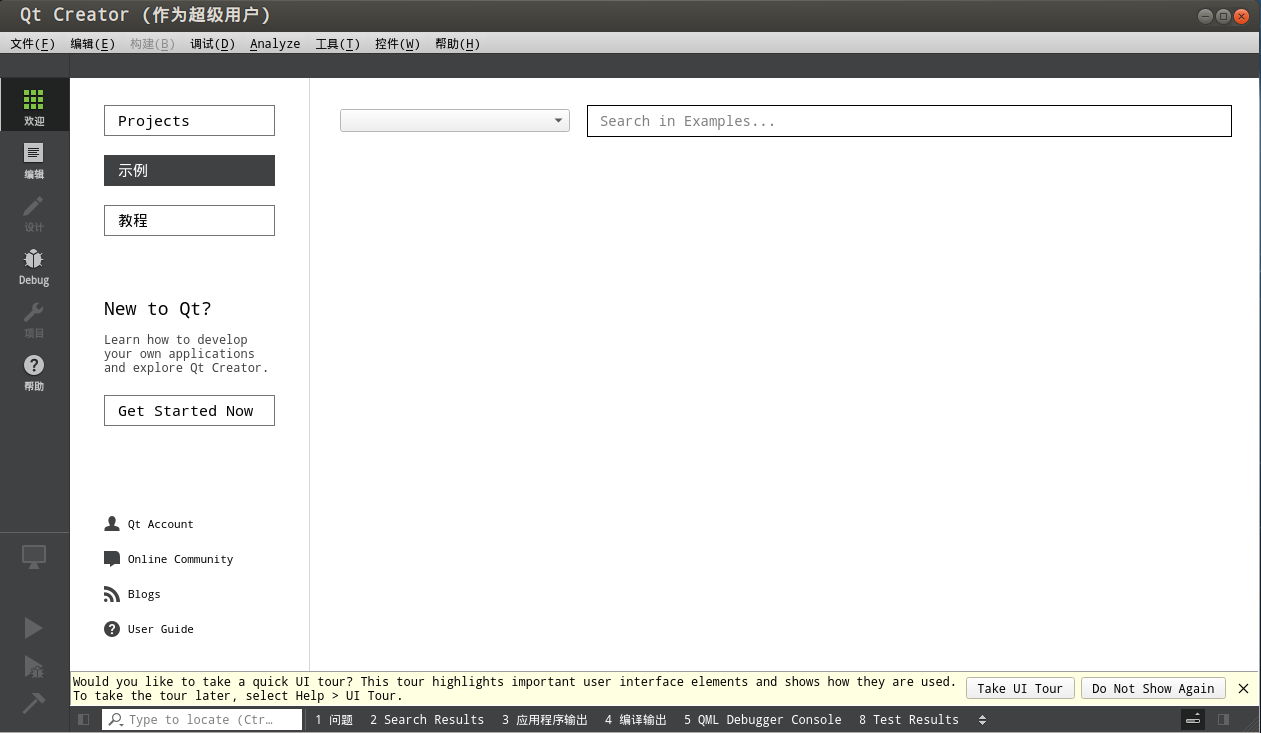Open the examples Qt version dropdown
Image resolution: width=1261 pixels, height=733 pixels.
[x=455, y=121]
